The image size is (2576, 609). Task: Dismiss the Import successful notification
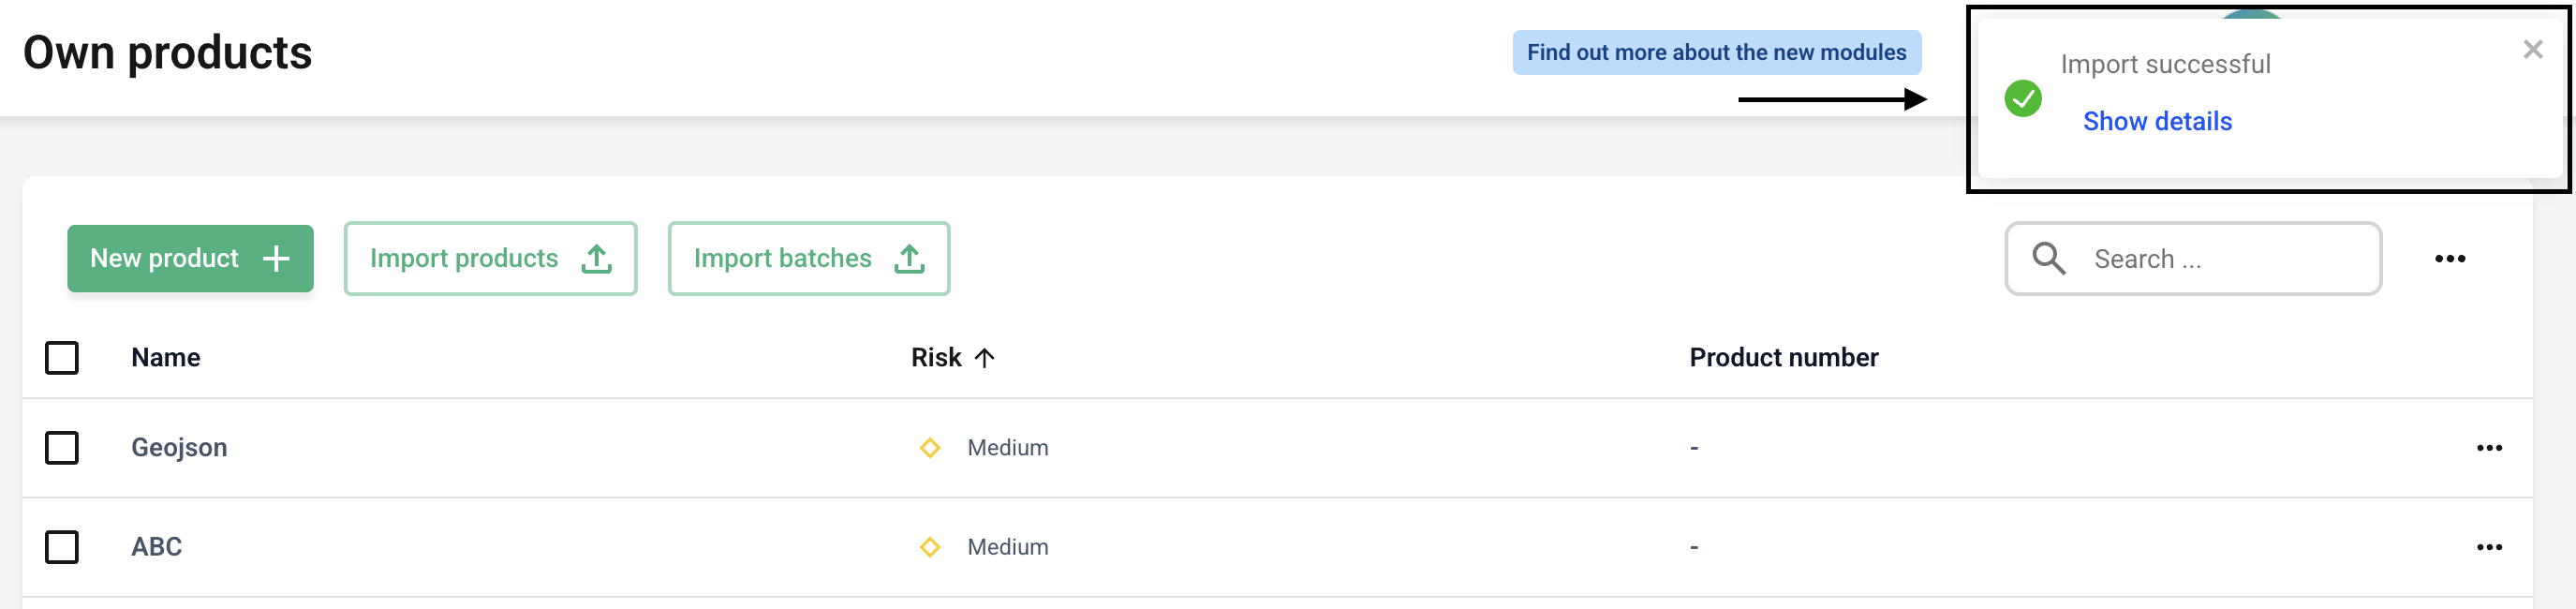coord(2532,50)
